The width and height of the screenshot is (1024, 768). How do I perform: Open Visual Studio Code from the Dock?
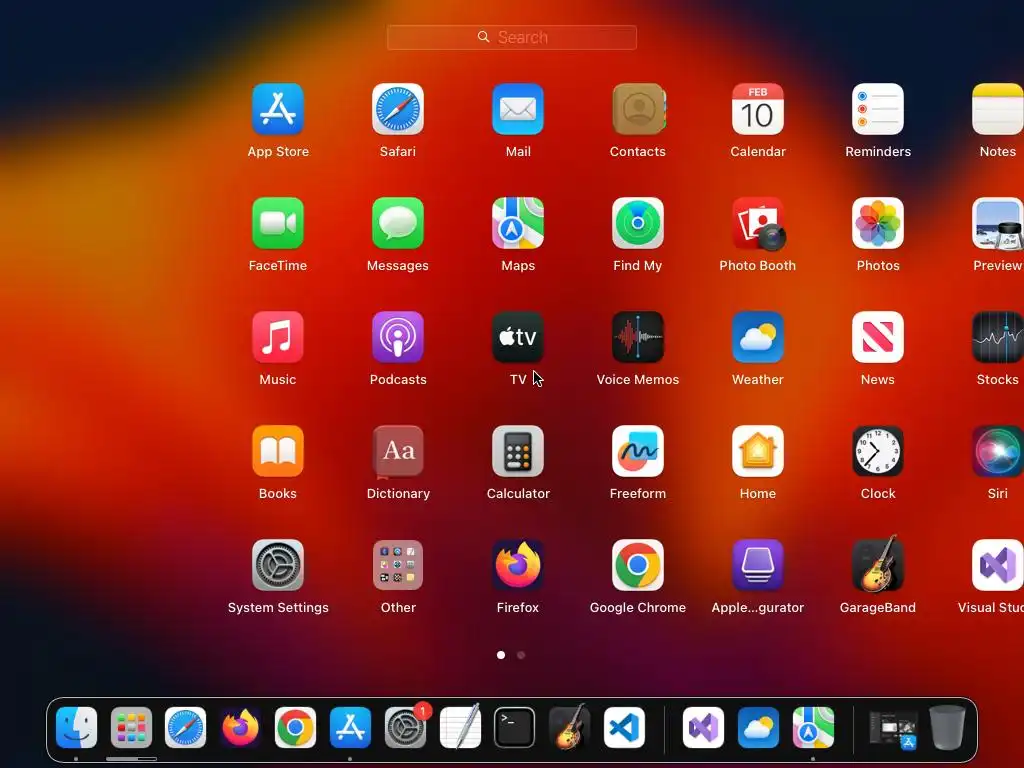(624, 728)
